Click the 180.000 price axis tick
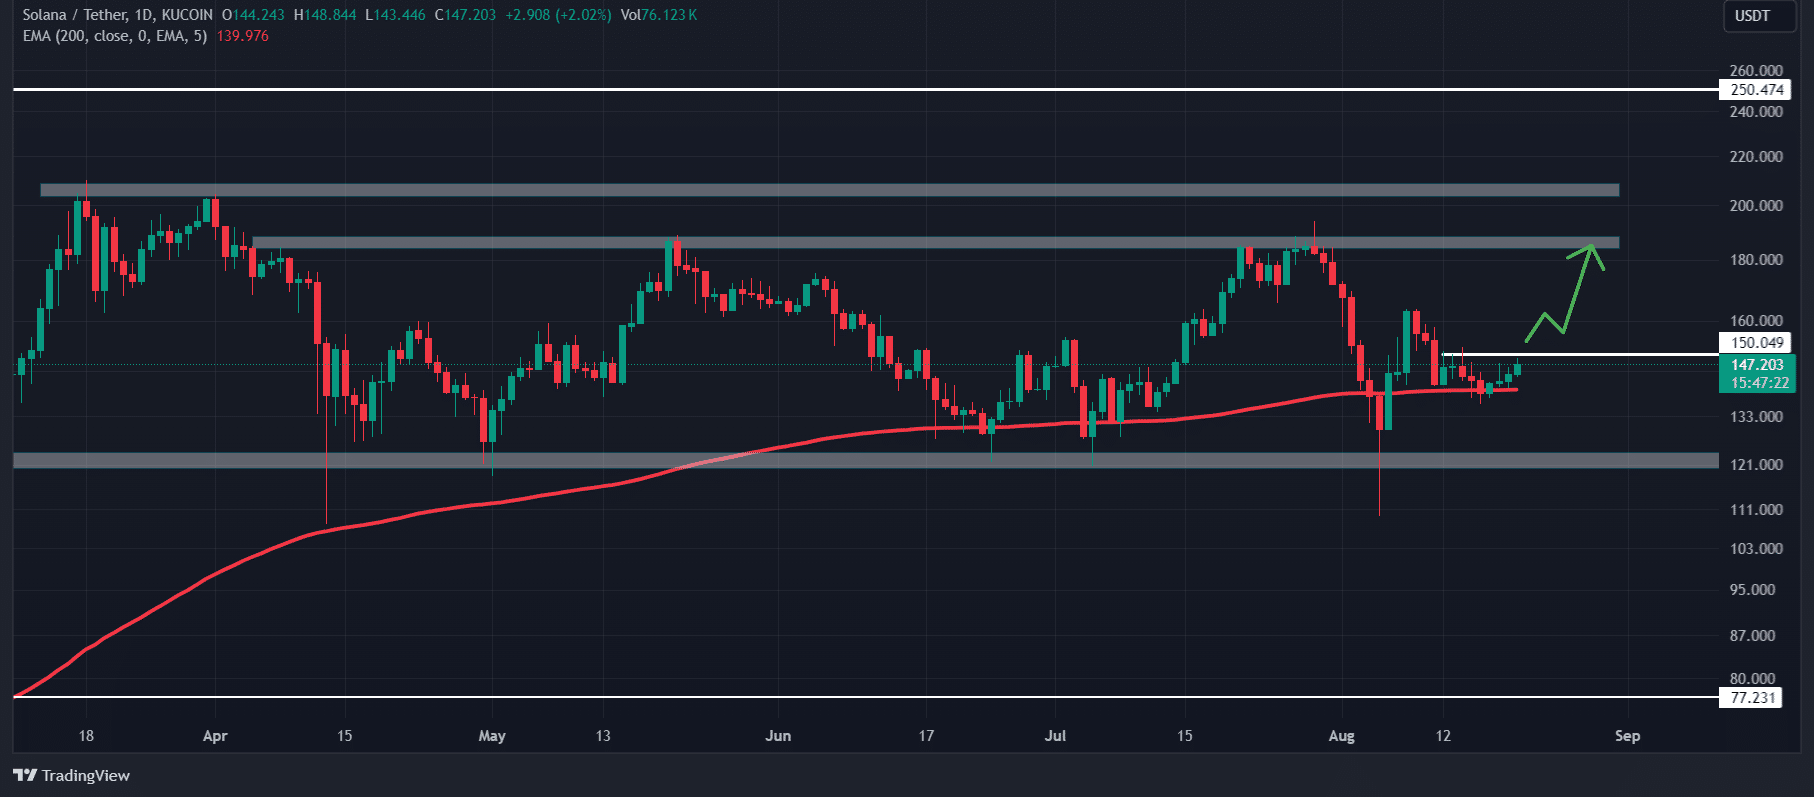Viewport: 1814px width, 797px height. point(1756,260)
